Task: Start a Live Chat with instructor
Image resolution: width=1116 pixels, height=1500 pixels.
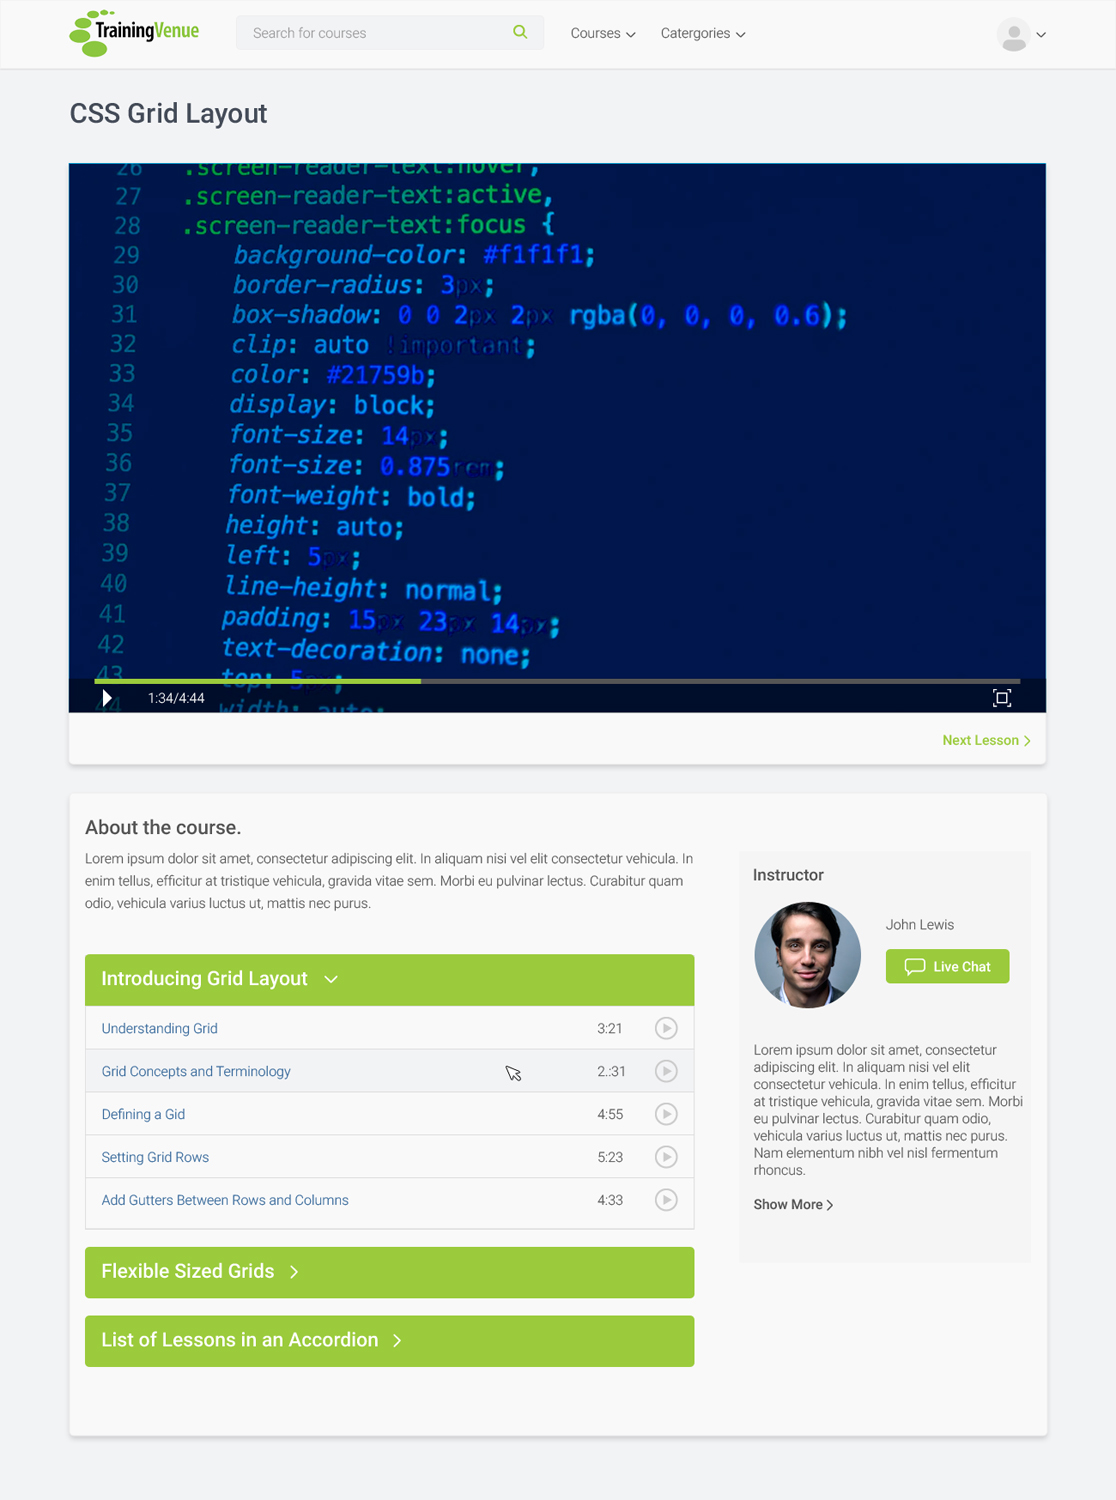Action: click(947, 966)
